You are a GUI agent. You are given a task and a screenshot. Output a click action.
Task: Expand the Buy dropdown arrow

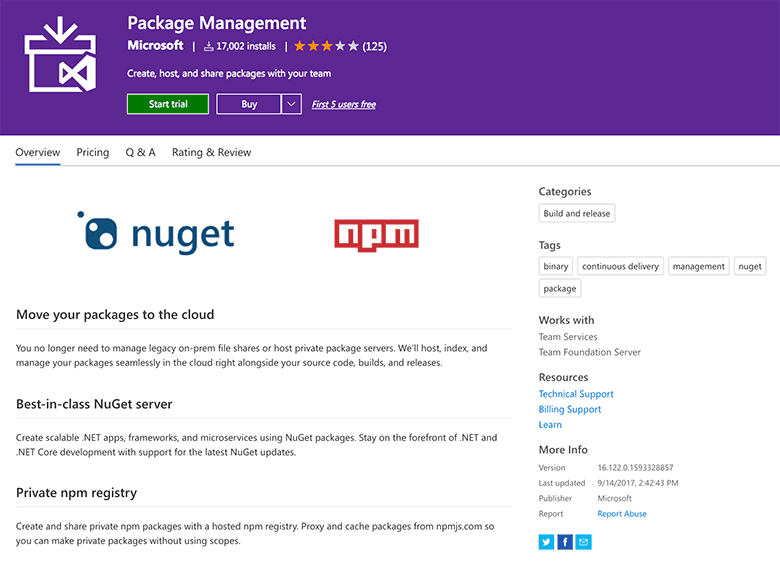pyautogui.click(x=291, y=104)
